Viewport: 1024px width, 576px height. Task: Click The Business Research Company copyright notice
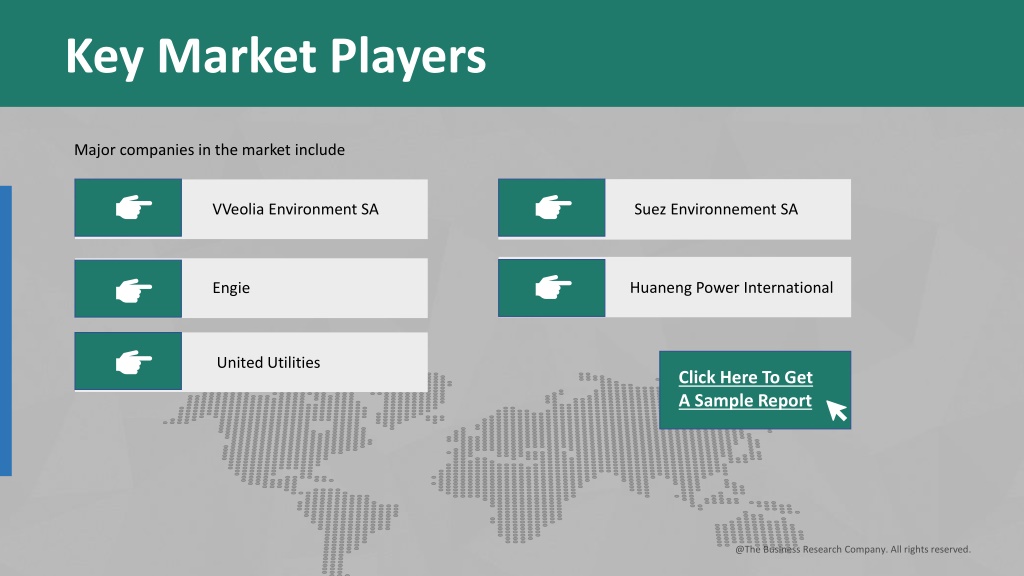click(853, 549)
